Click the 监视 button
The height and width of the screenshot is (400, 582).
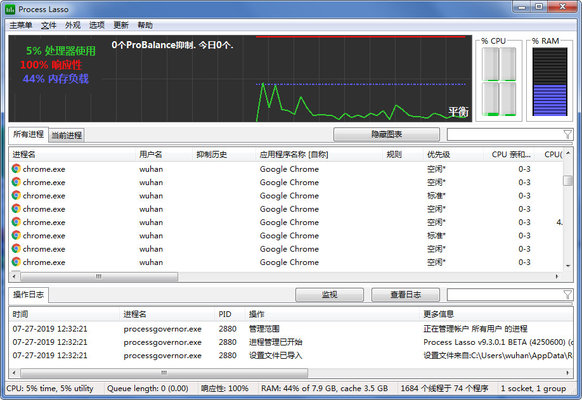(329, 295)
